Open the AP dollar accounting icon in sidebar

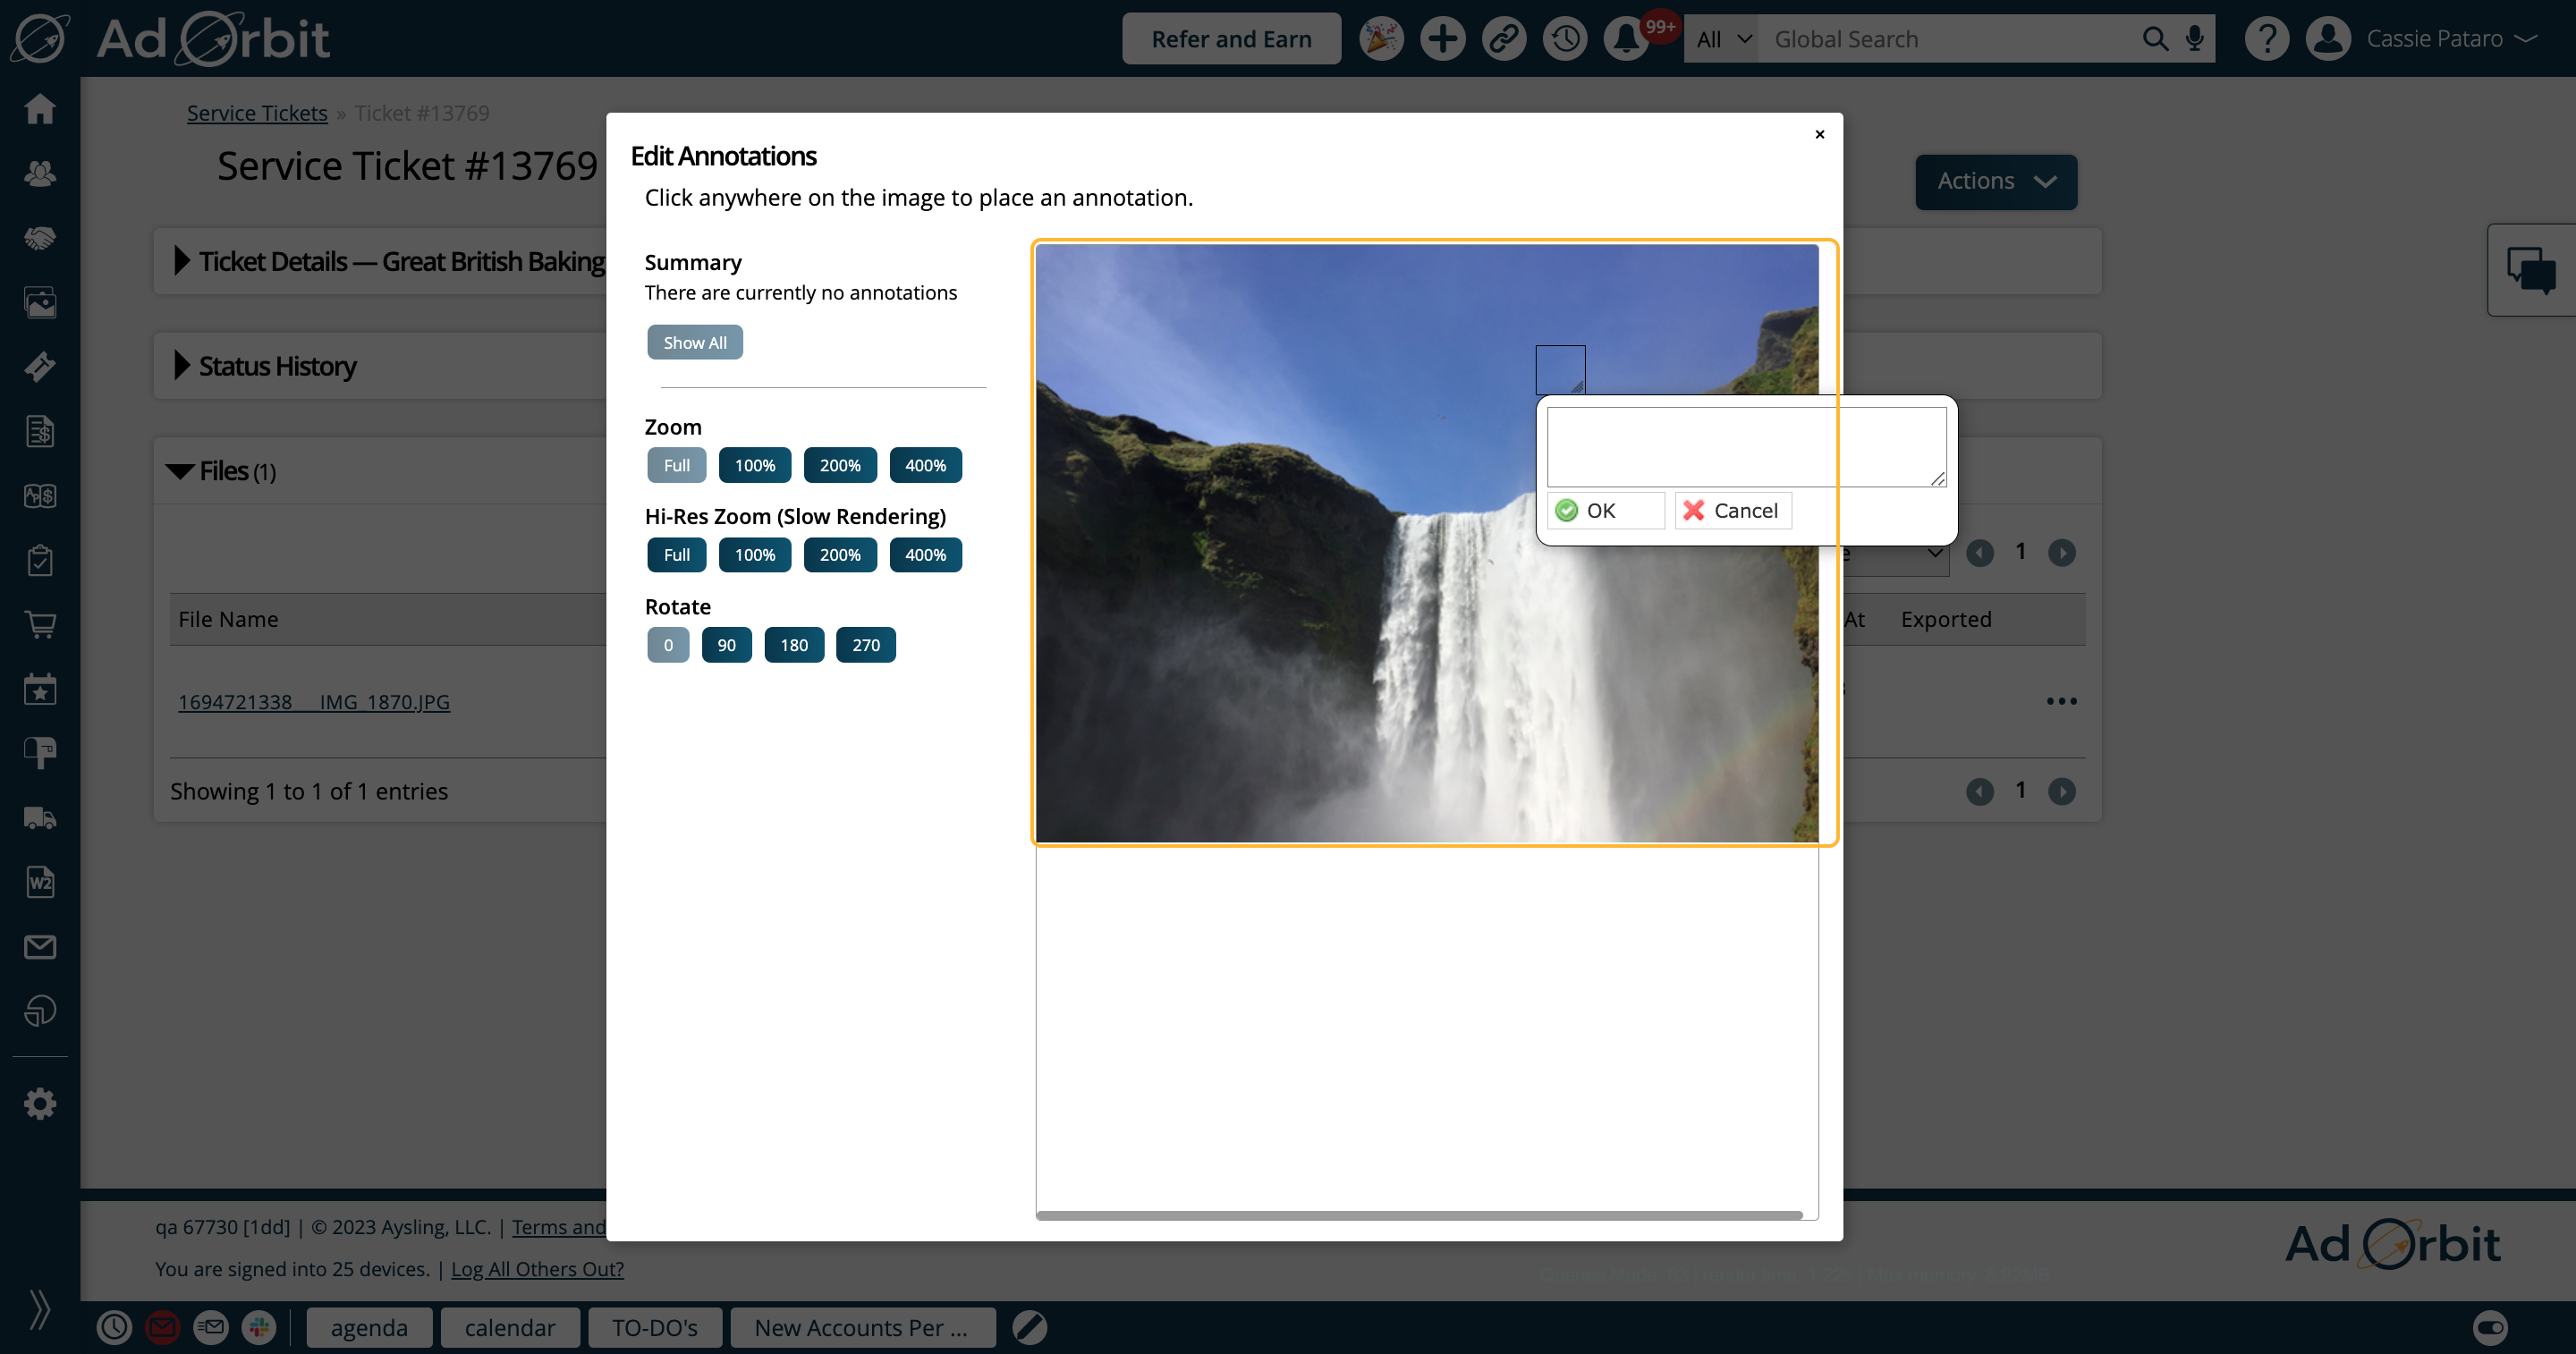[x=40, y=496]
